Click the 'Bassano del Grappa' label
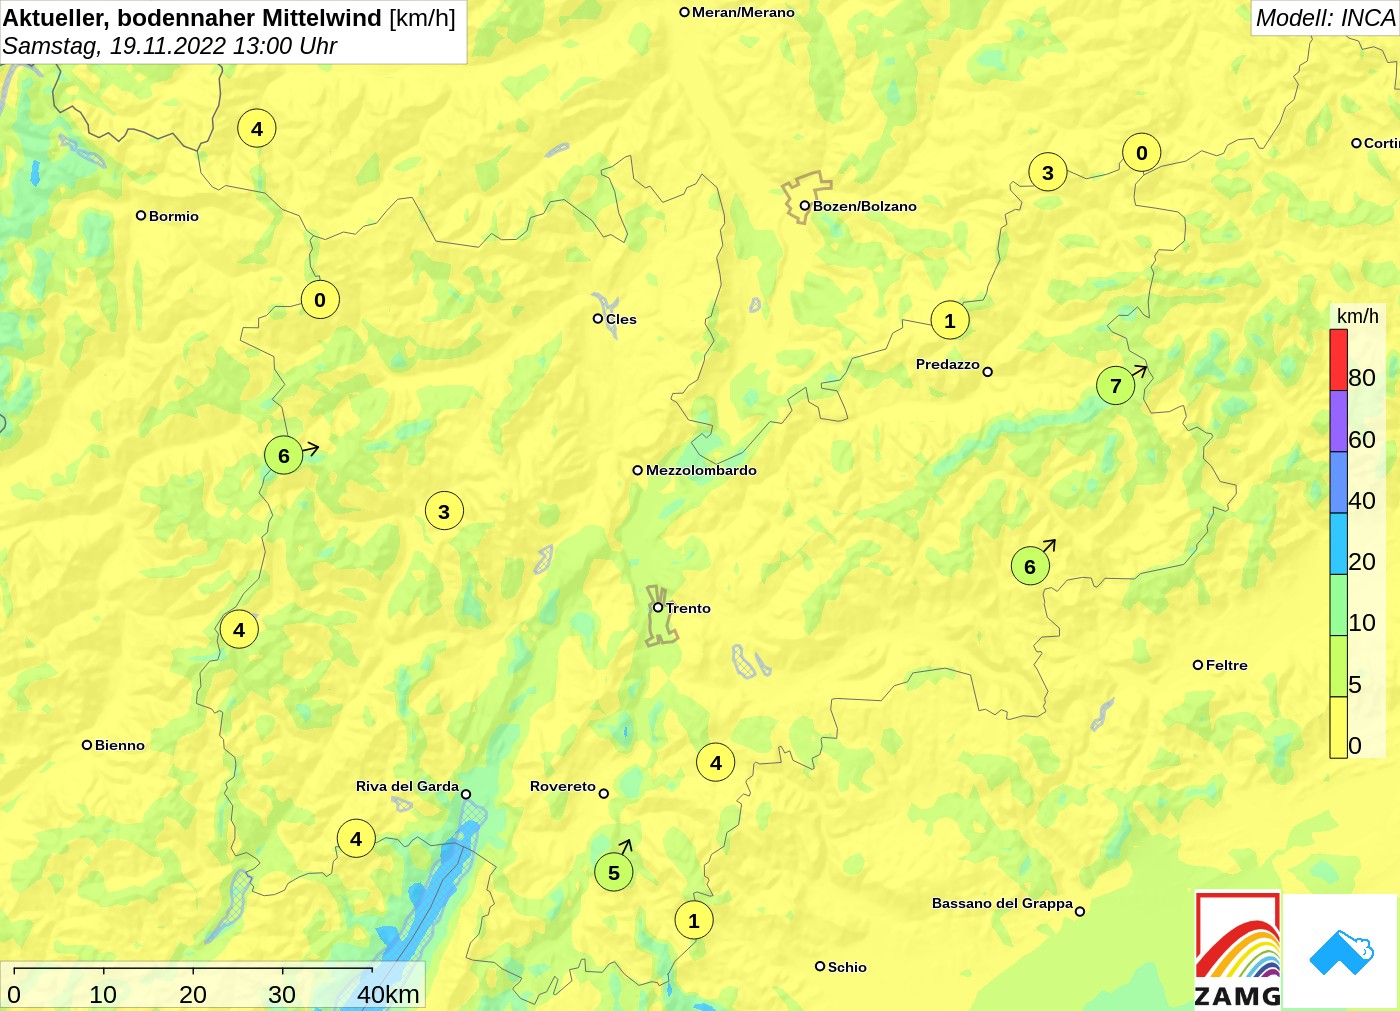 pyautogui.click(x=1002, y=904)
